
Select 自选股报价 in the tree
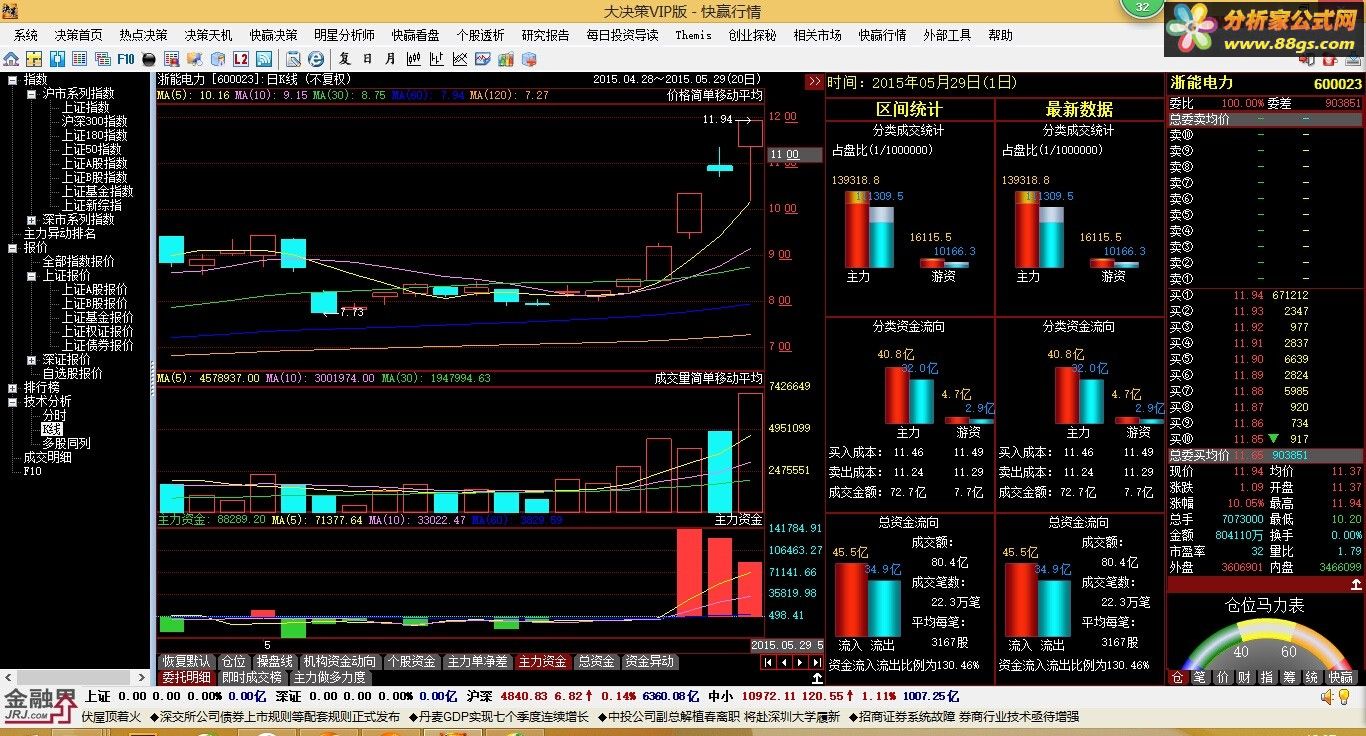[72, 374]
